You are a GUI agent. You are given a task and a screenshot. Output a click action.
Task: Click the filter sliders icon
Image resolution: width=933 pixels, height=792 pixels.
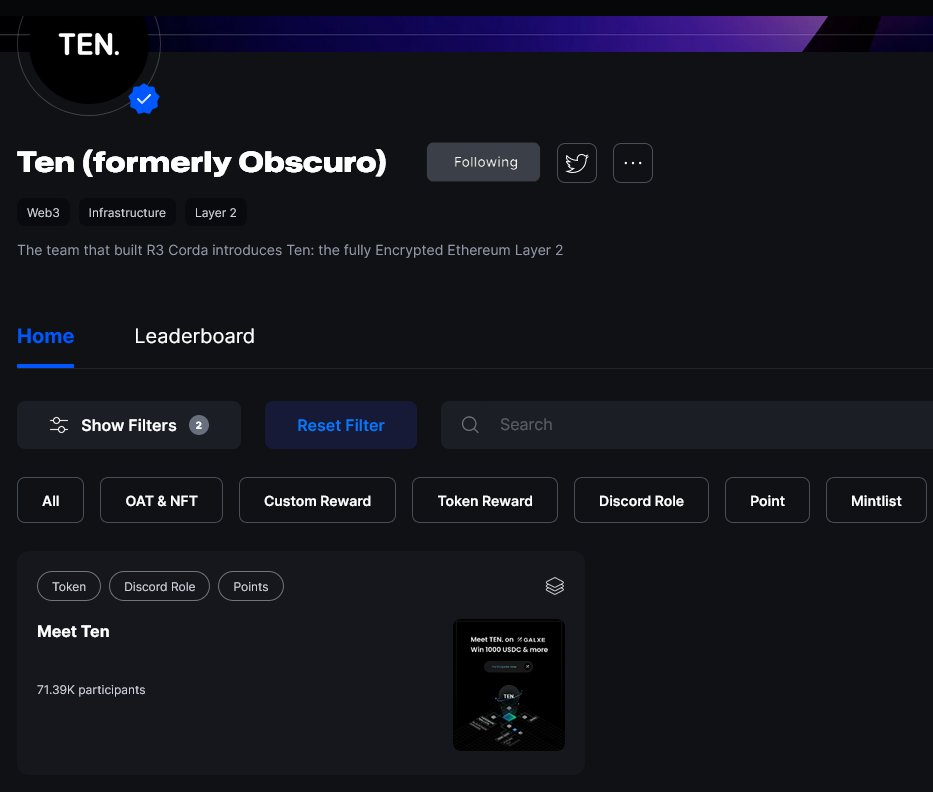pos(58,425)
